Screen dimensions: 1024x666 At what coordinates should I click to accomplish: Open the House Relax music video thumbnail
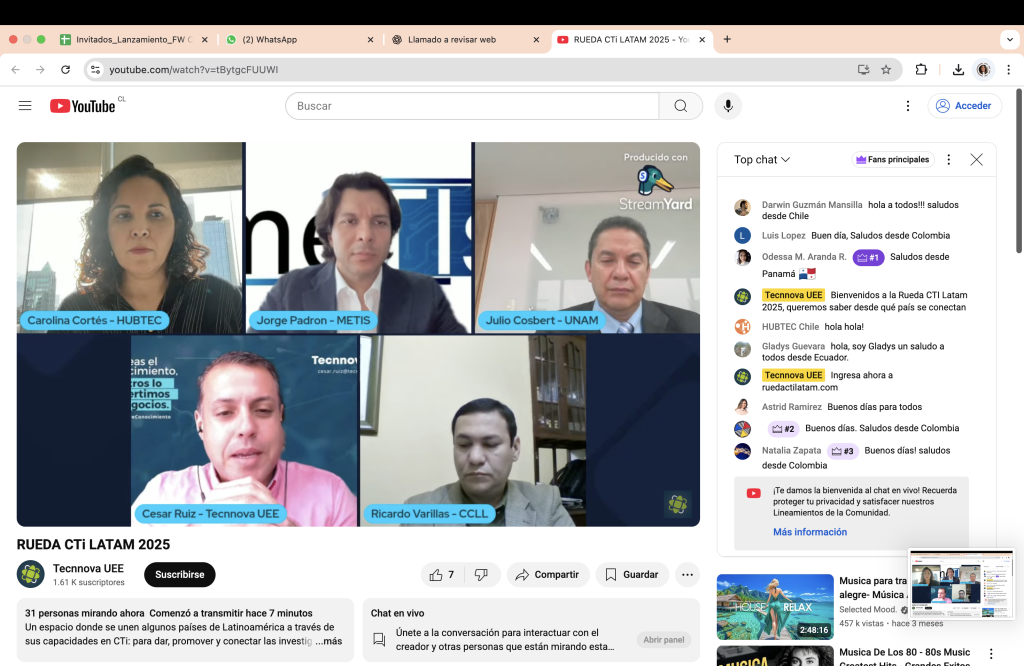point(774,607)
